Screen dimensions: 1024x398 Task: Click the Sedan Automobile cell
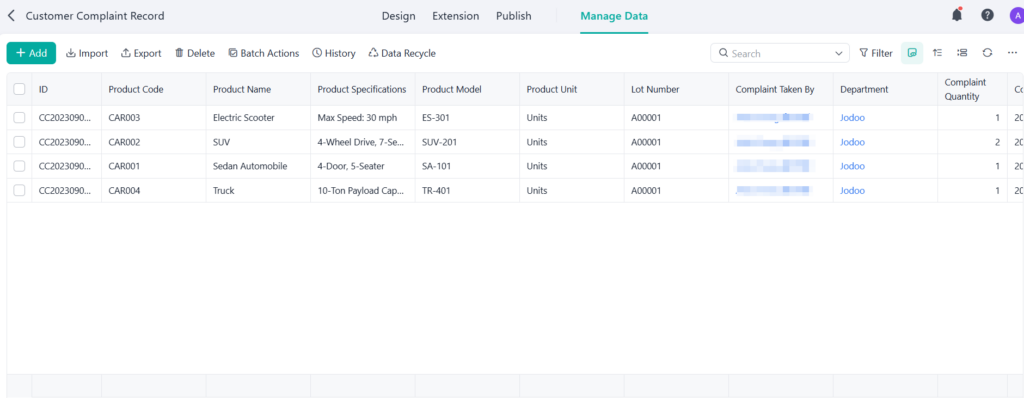(x=258, y=166)
